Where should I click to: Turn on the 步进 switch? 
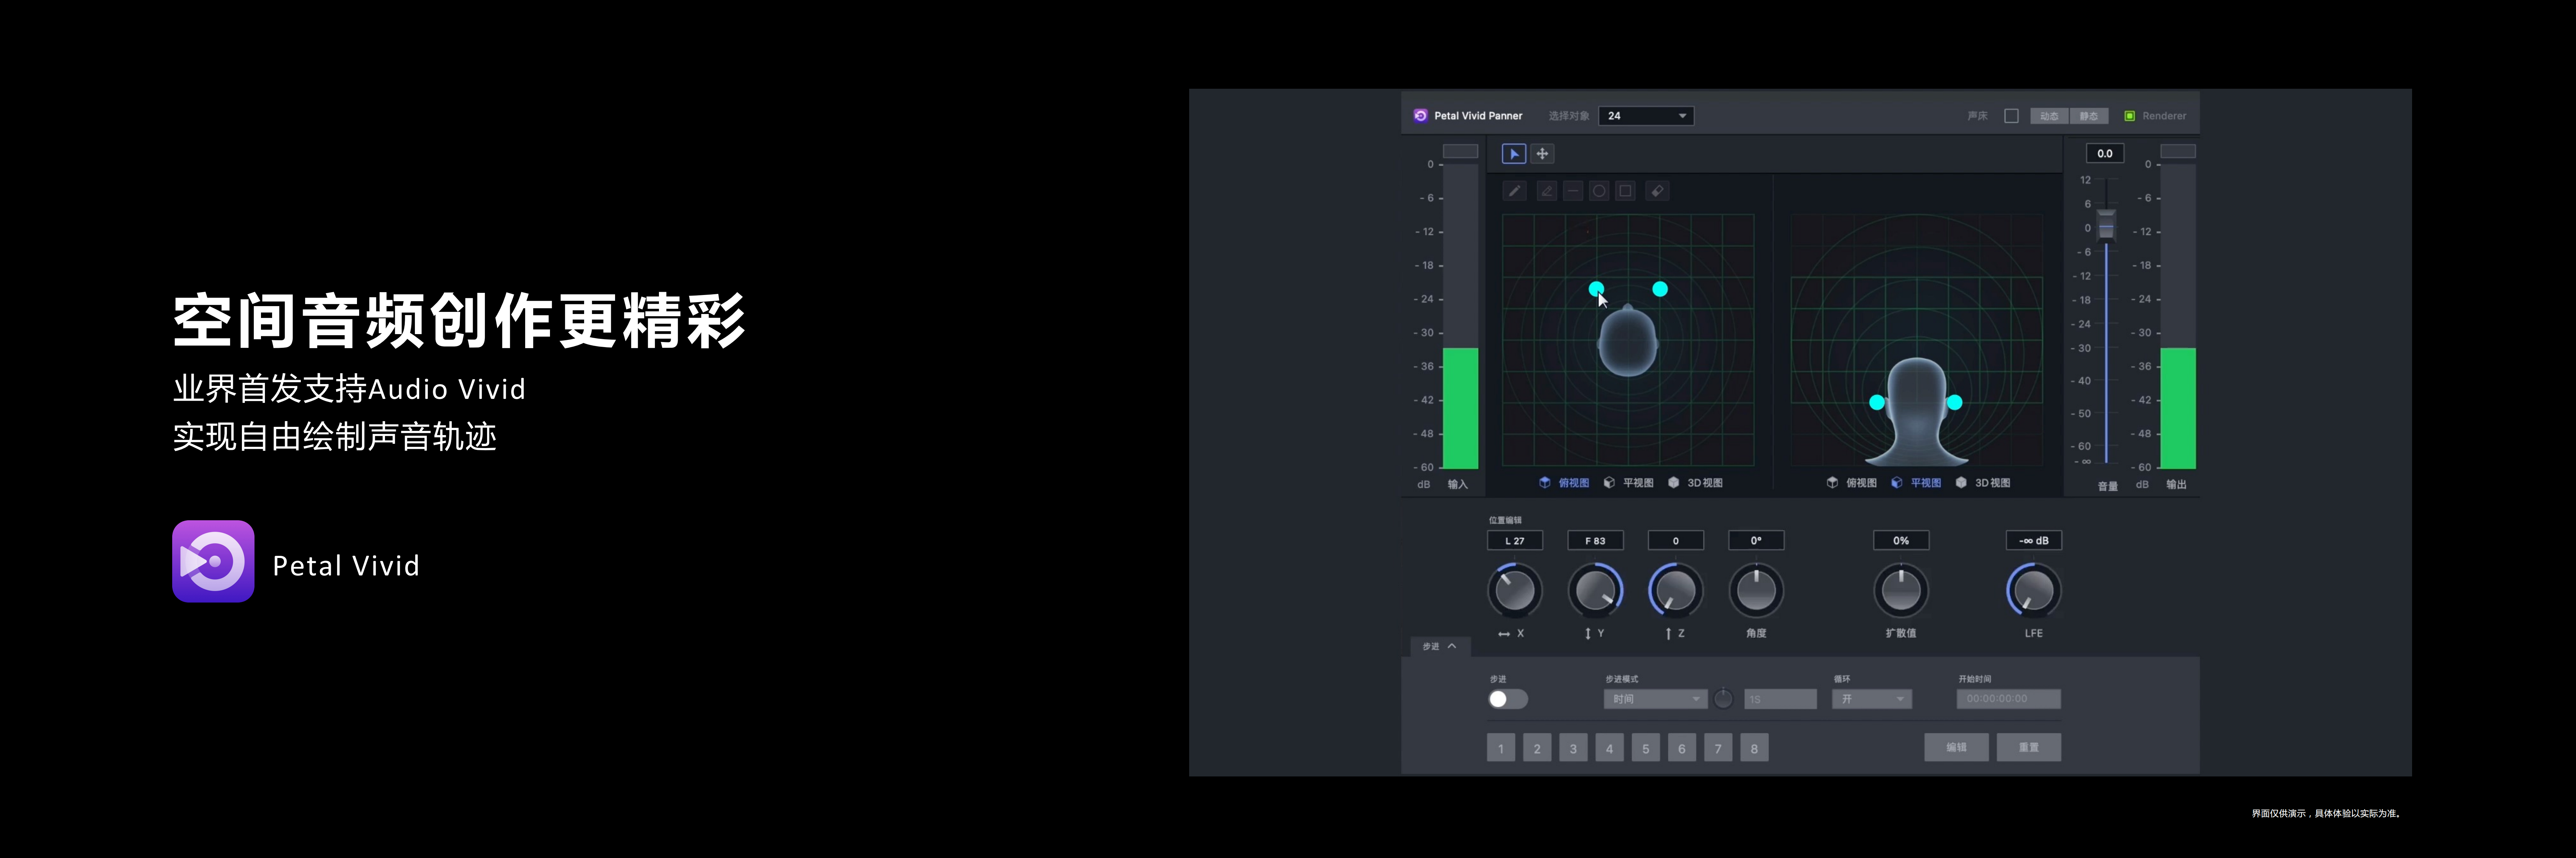tap(1507, 699)
